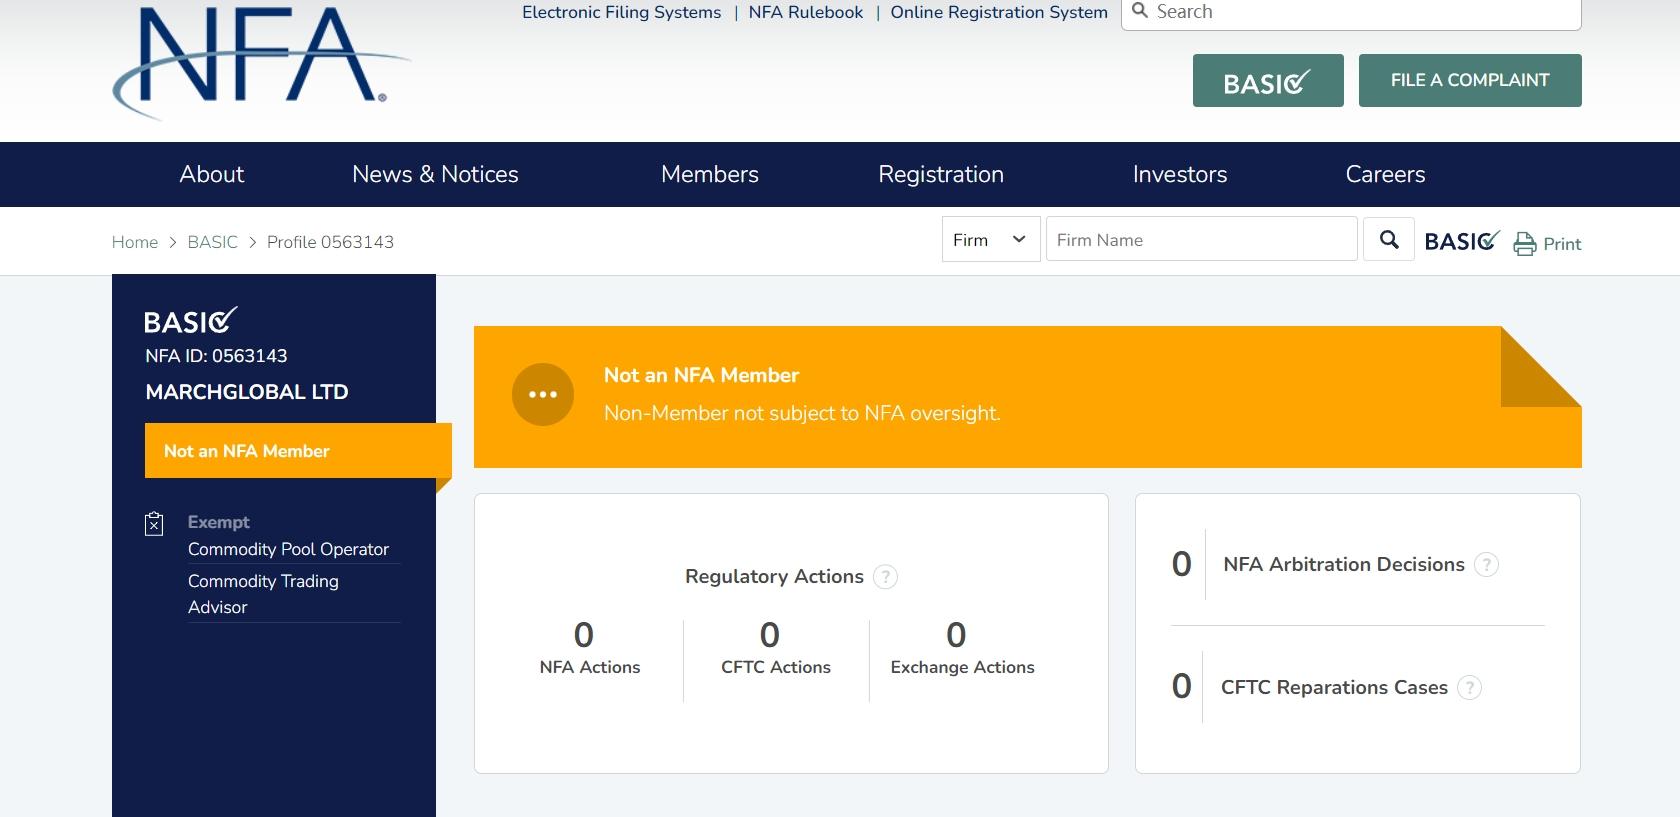
Task: Click the three-dots status icon in orange banner
Action: pyautogui.click(x=543, y=394)
